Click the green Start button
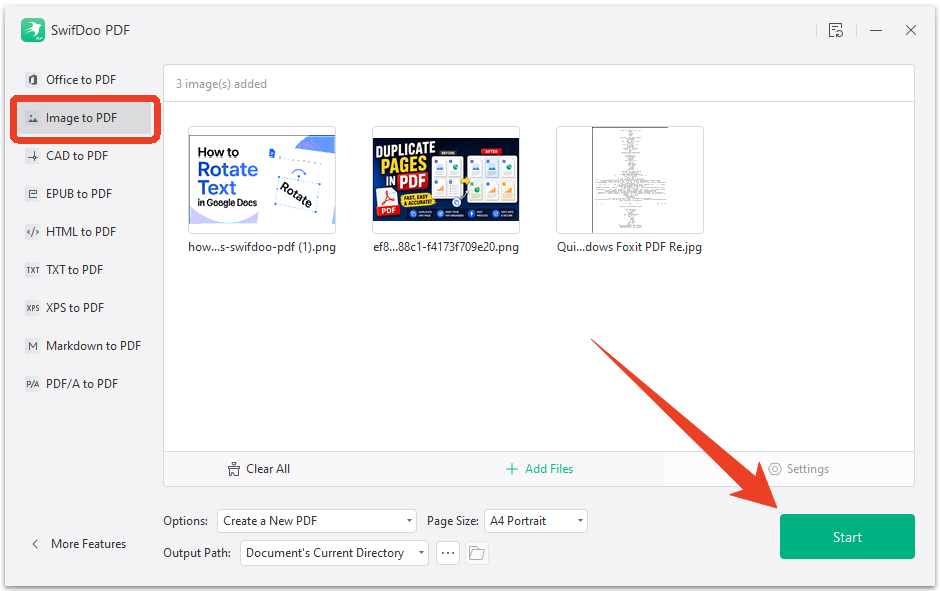This screenshot has width=940, height=591. tap(847, 536)
